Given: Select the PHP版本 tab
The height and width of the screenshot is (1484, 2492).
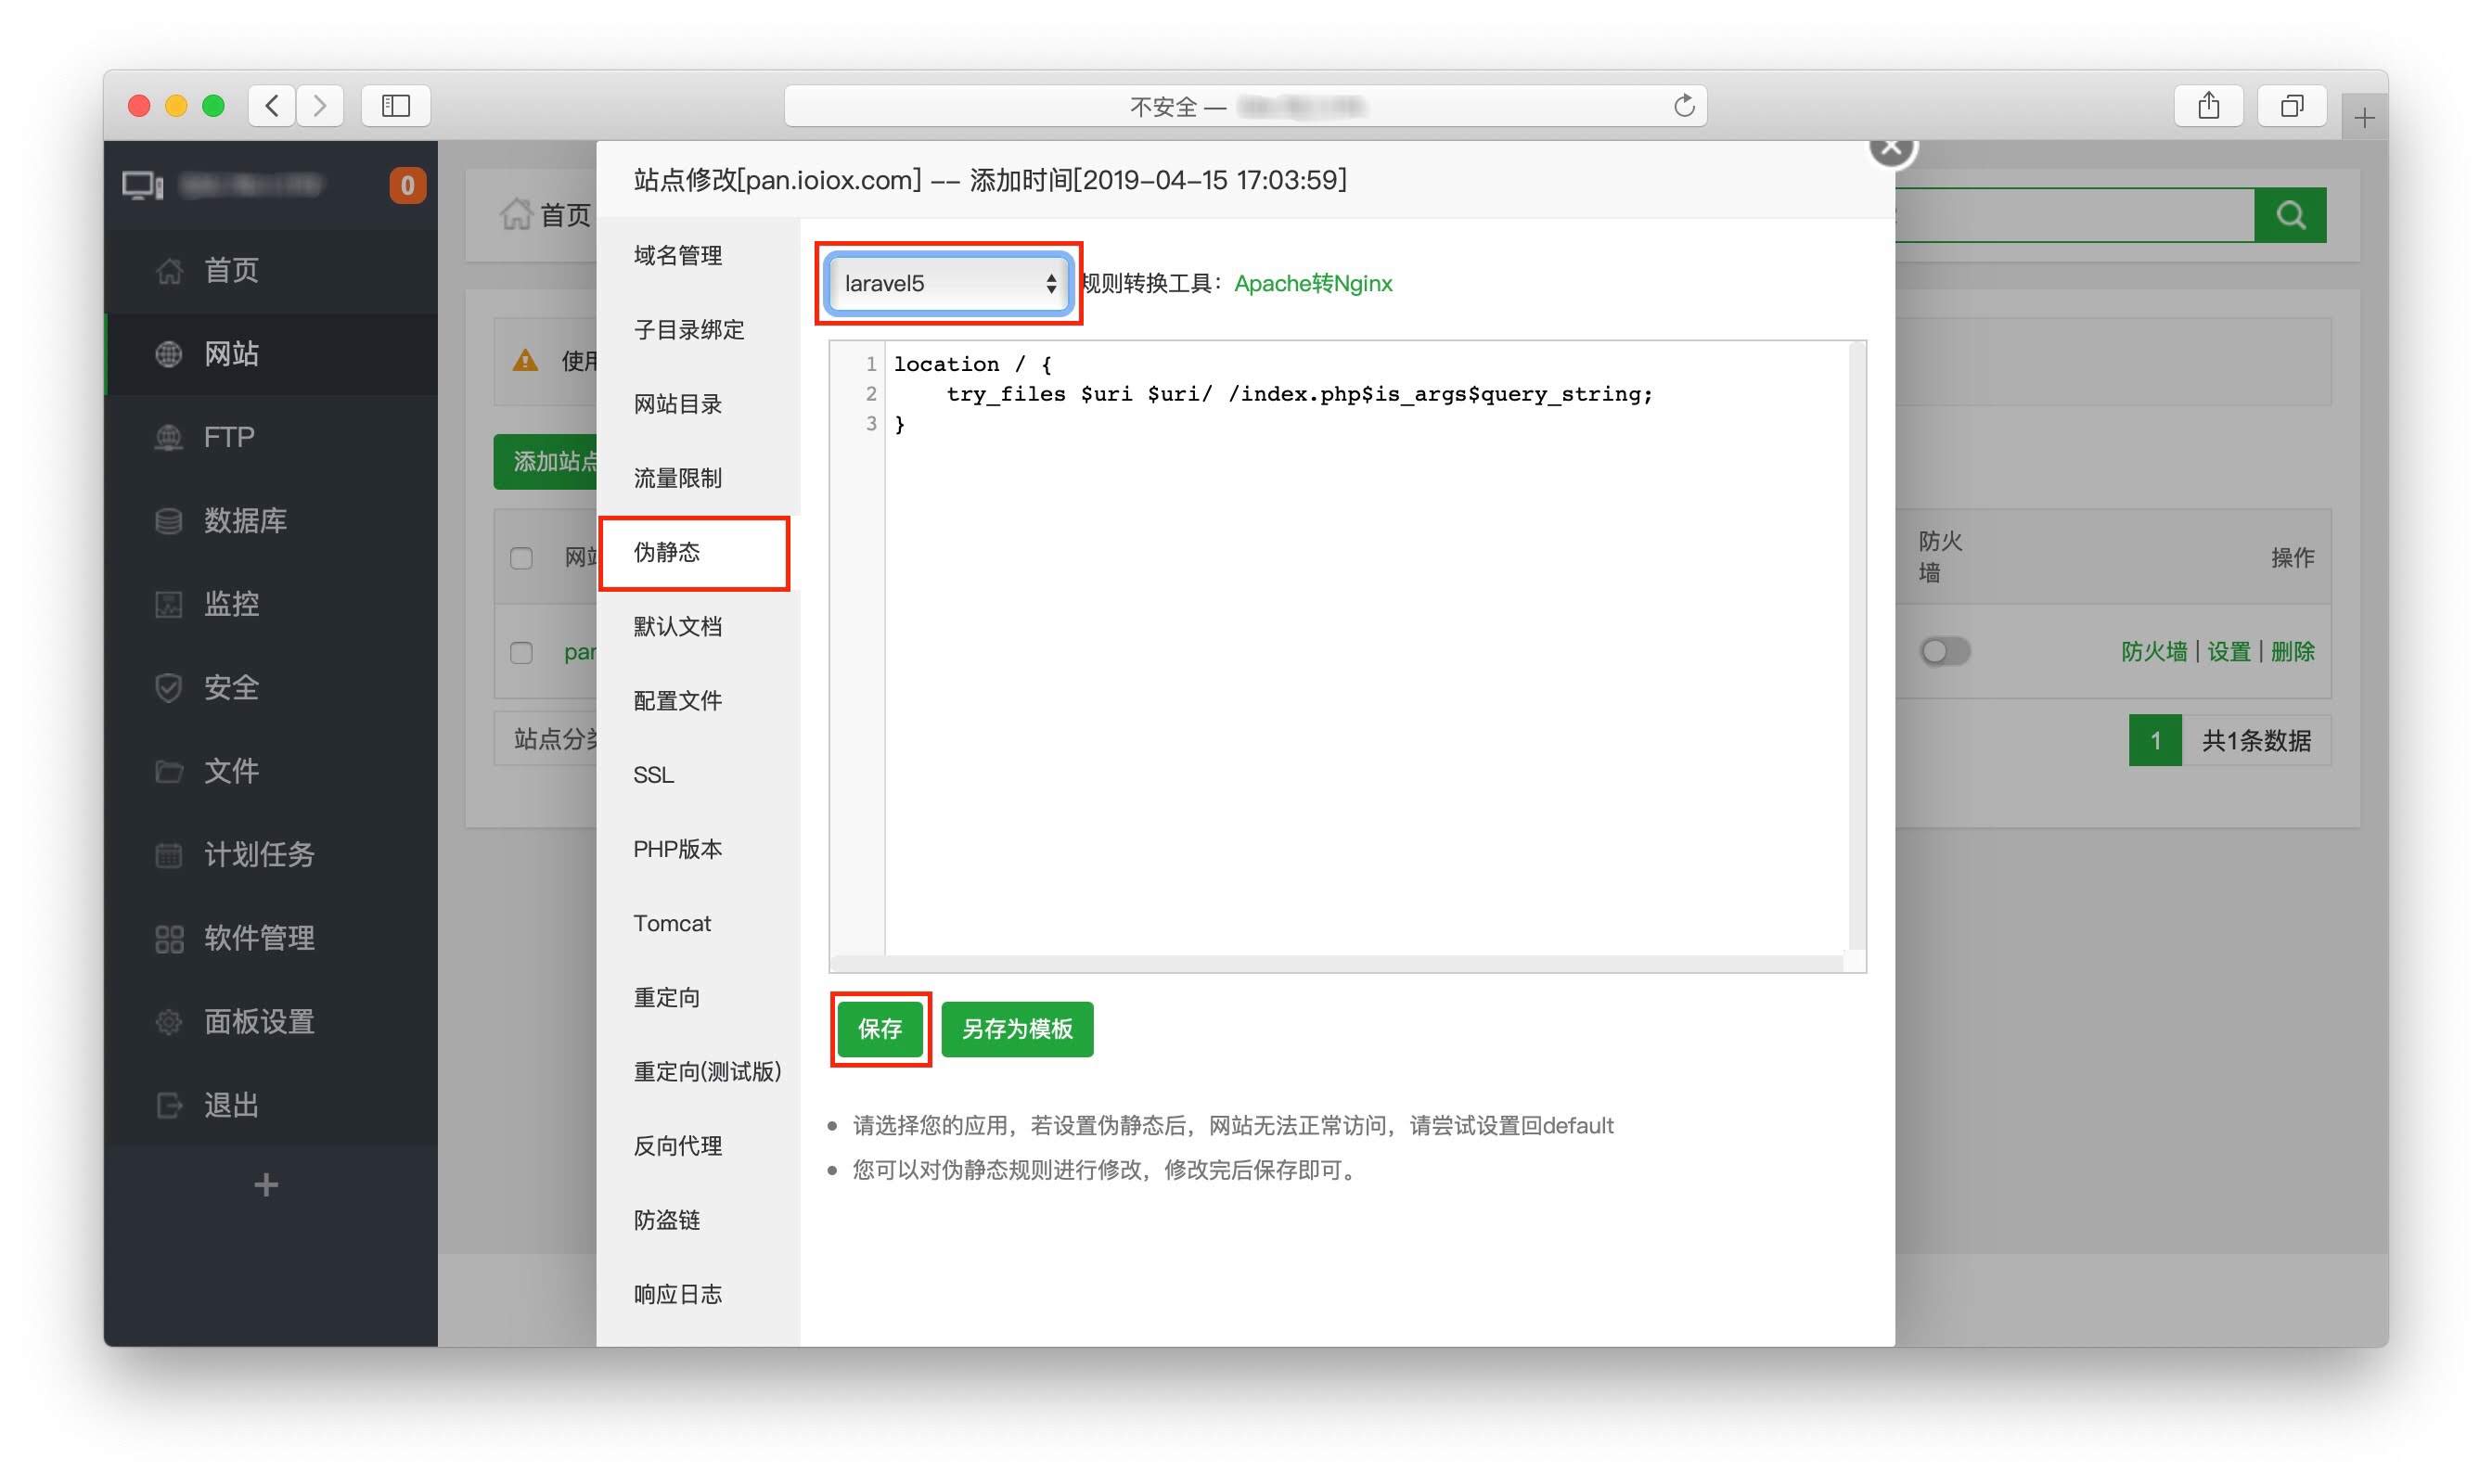Looking at the screenshot, I should (x=698, y=849).
